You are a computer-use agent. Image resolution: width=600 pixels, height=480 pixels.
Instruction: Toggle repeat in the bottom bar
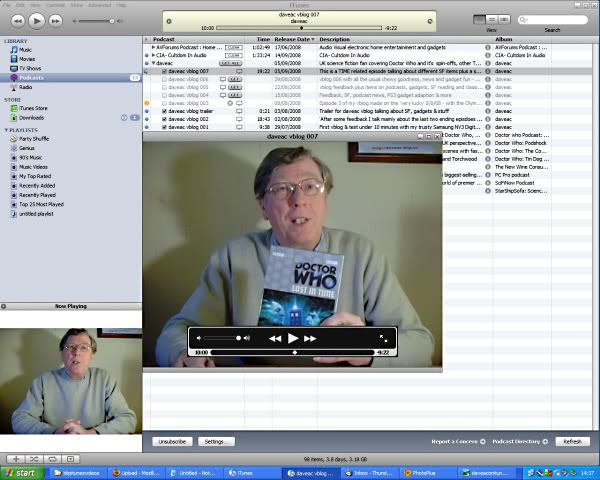(52, 459)
